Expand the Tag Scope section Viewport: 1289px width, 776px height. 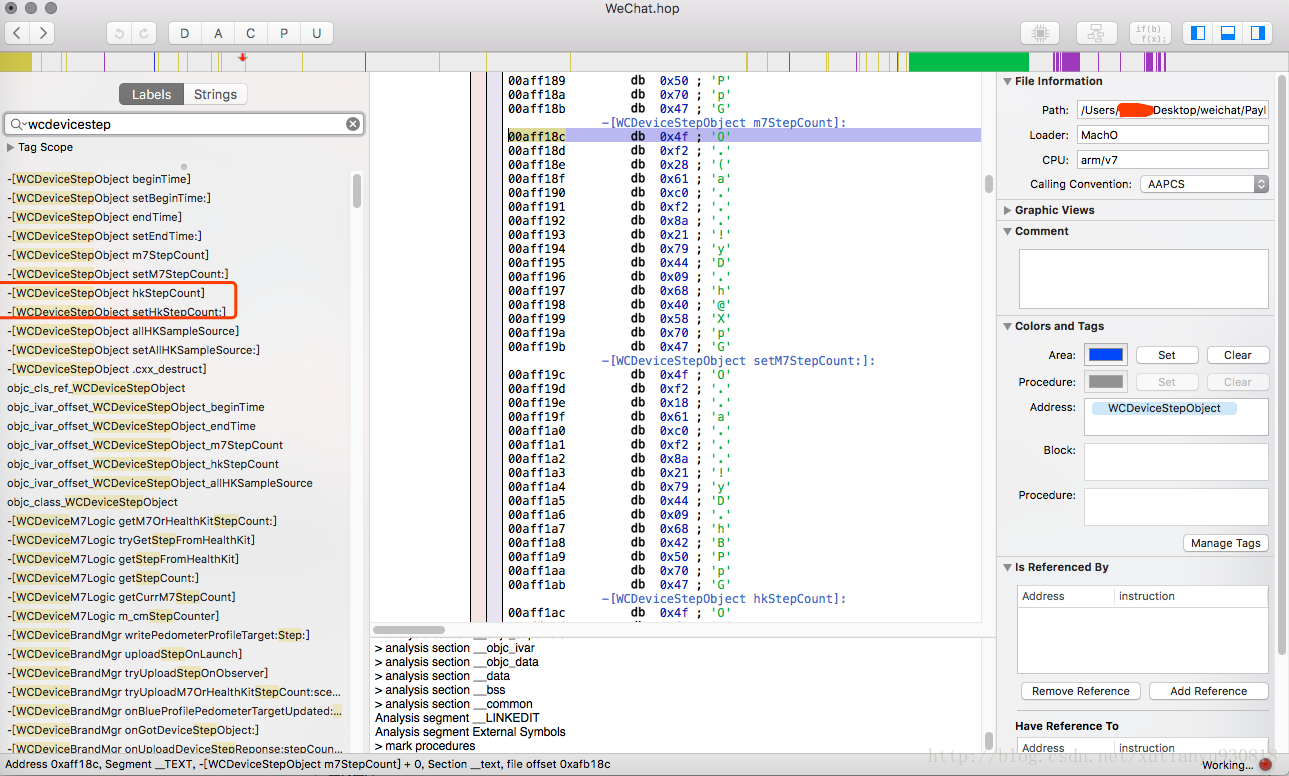pyautogui.click(x=11, y=147)
